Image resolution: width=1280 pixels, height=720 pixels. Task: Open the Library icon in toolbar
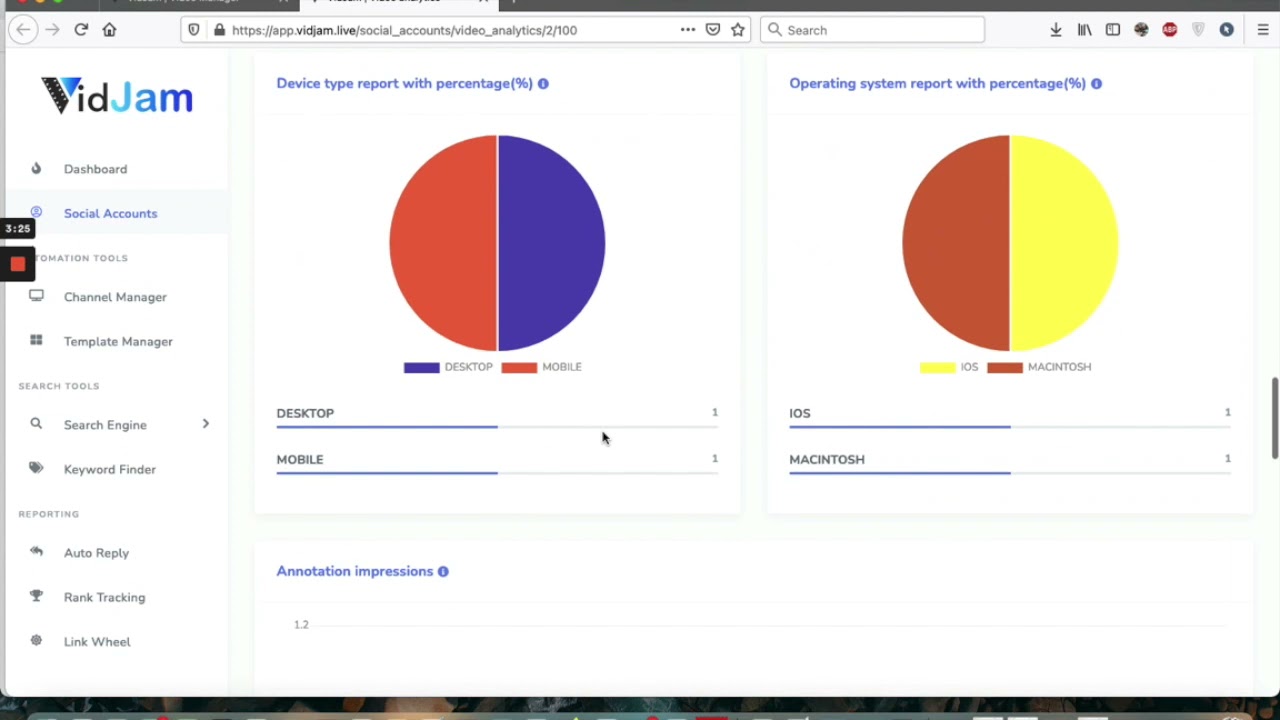click(1084, 30)
